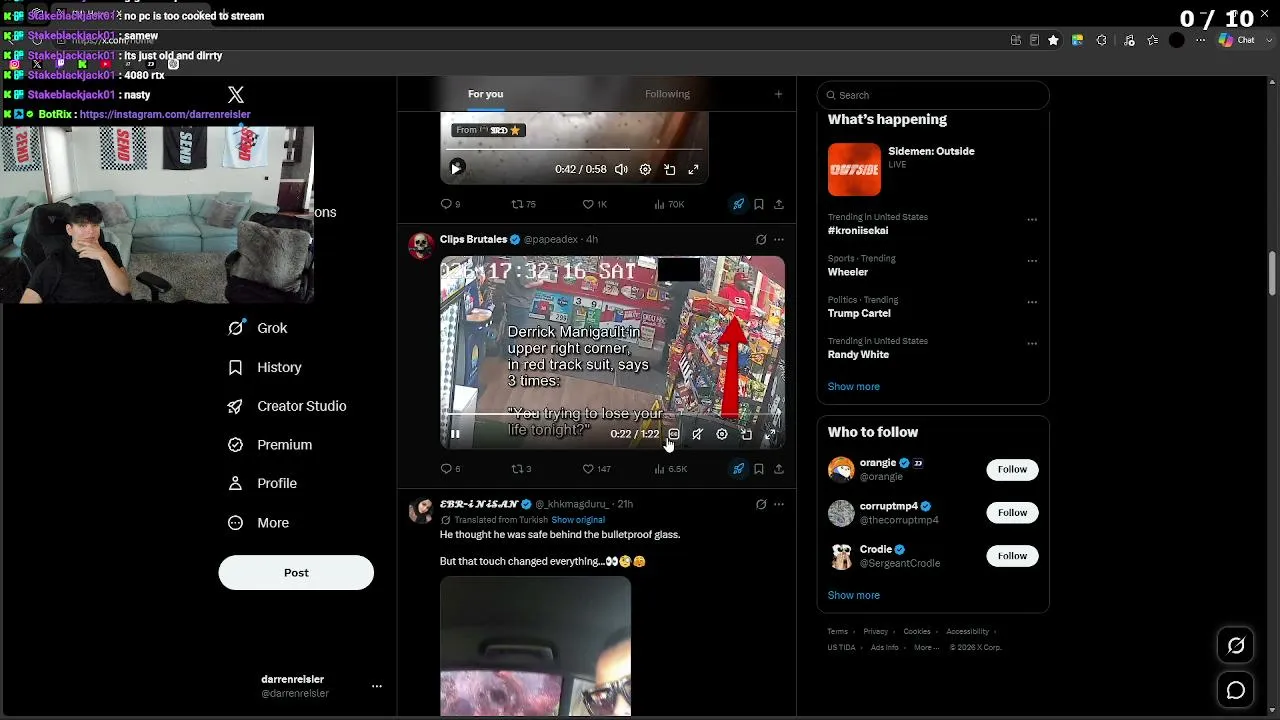Open the Premium page
This screenshot has height=720, width=1280.
point(270,445)
